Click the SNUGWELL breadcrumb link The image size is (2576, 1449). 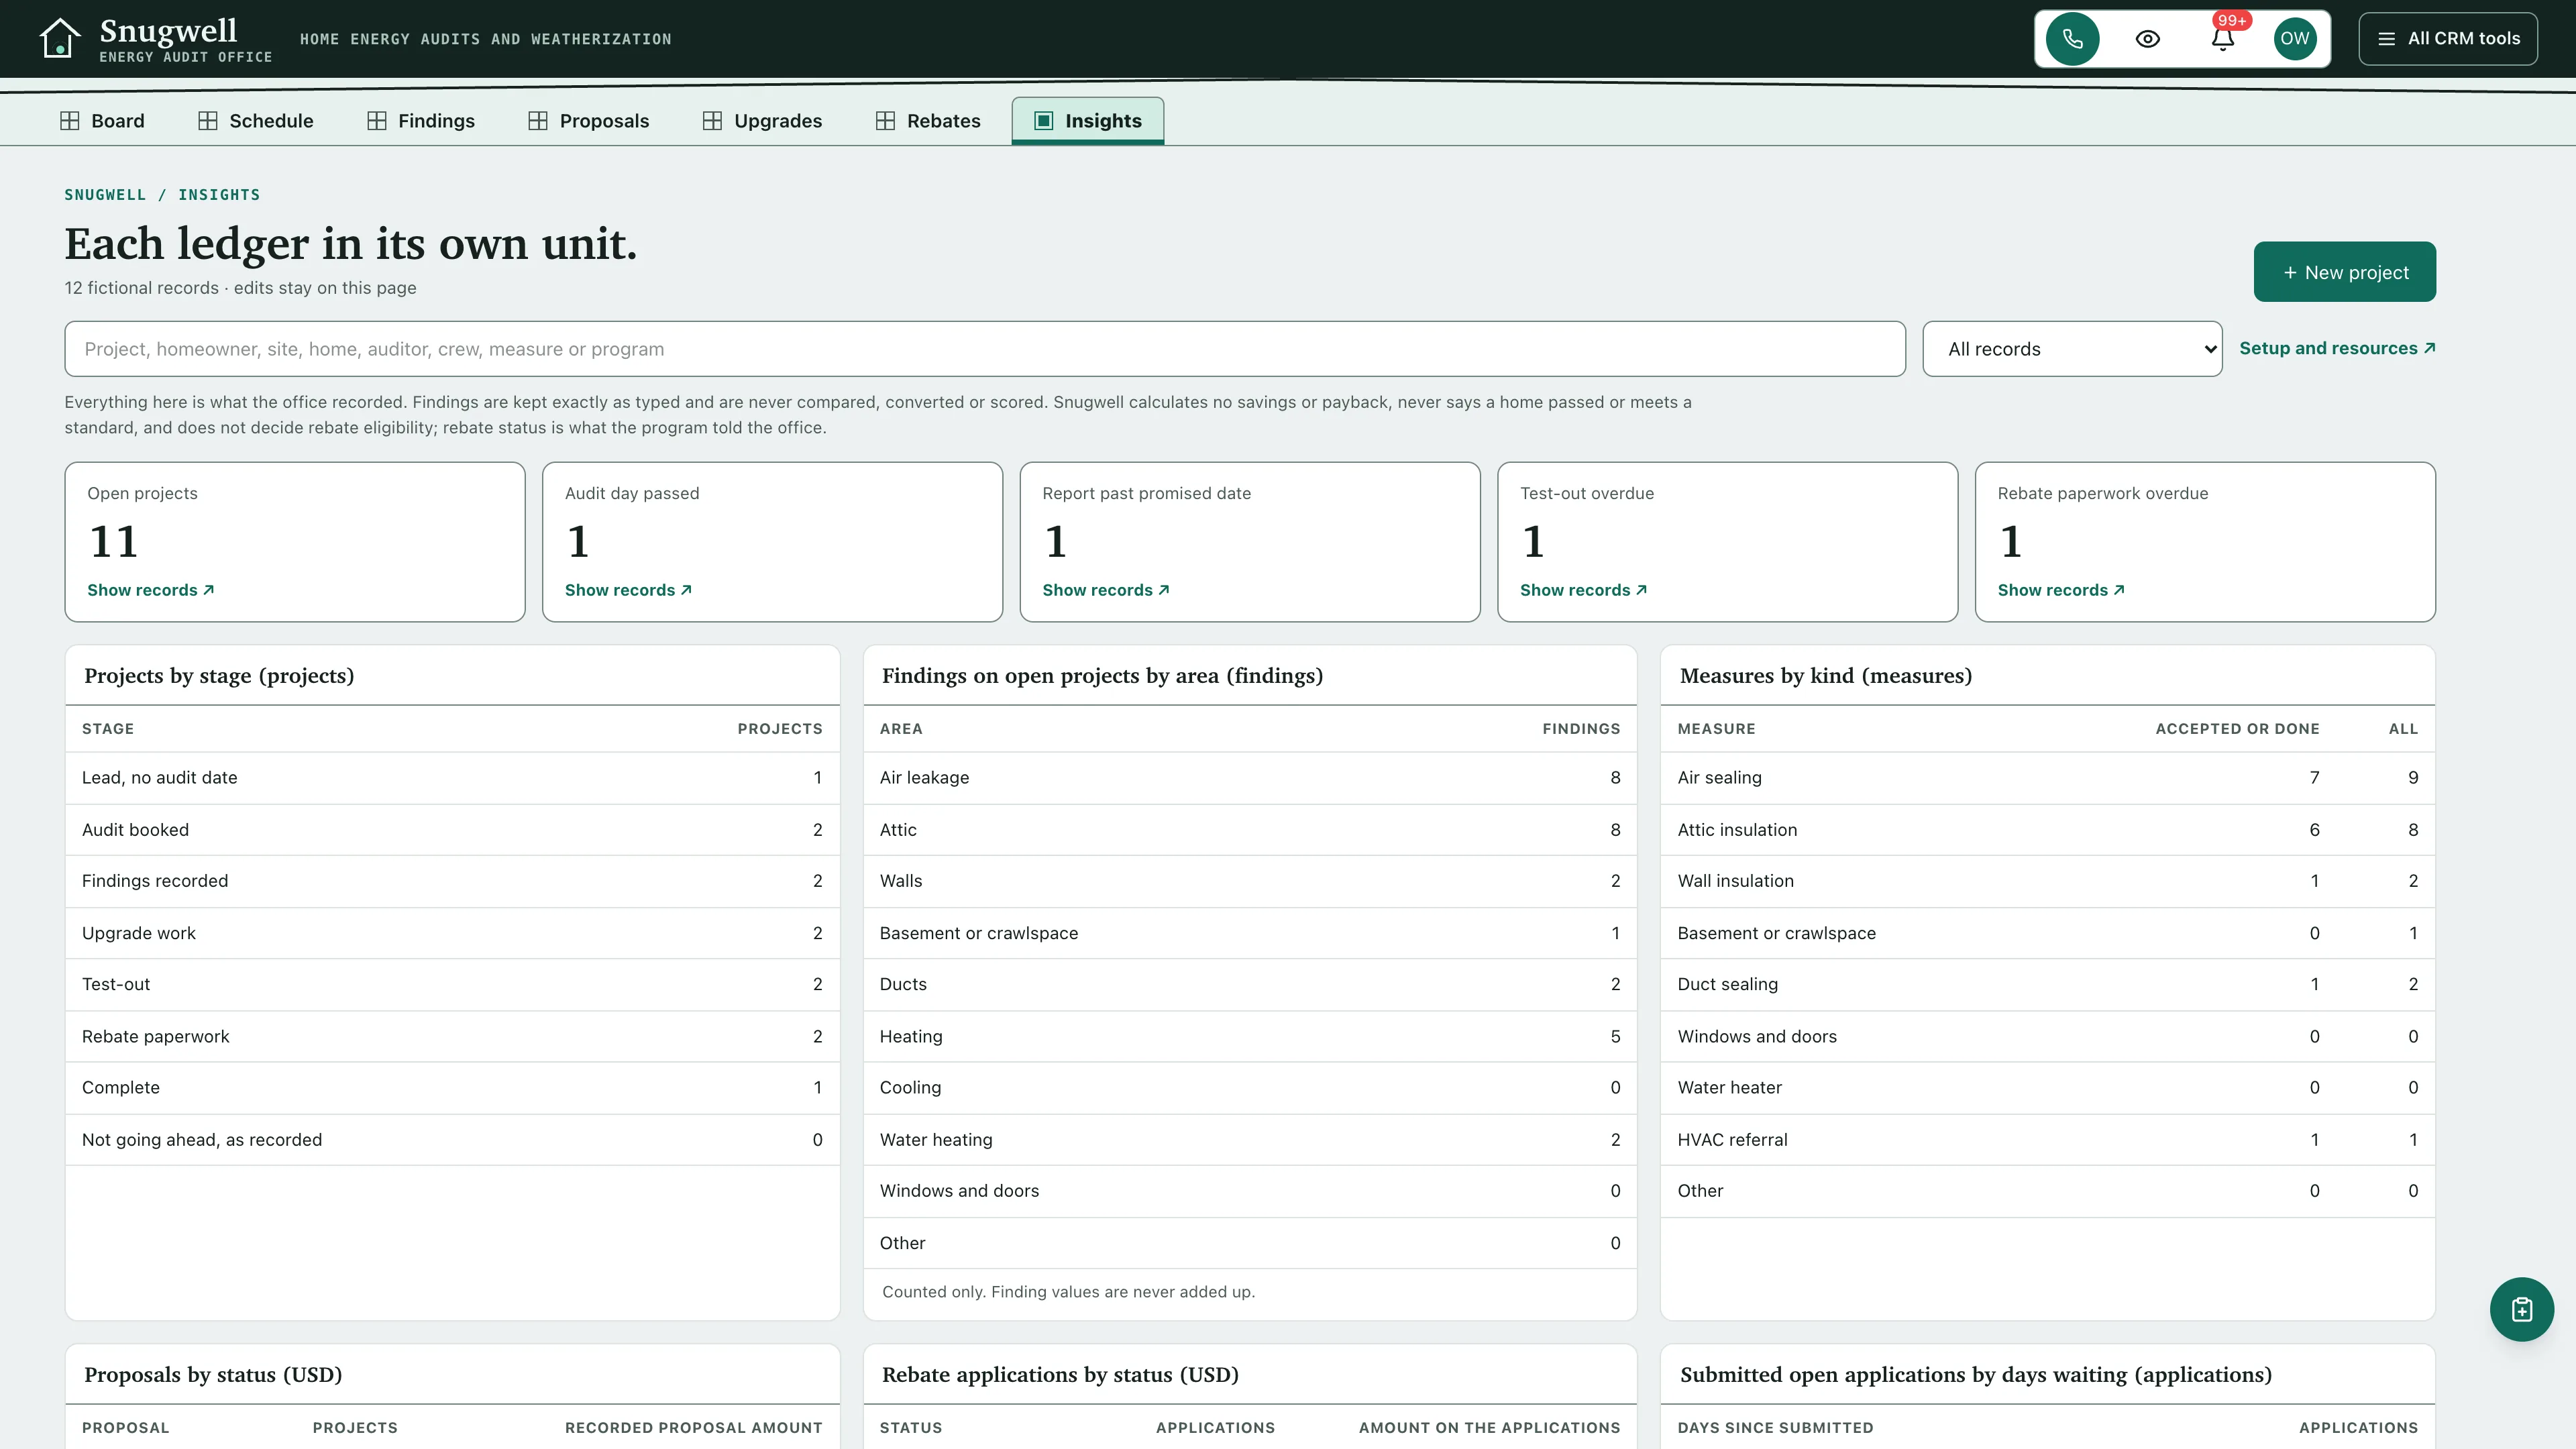click(x=105, y=195)
